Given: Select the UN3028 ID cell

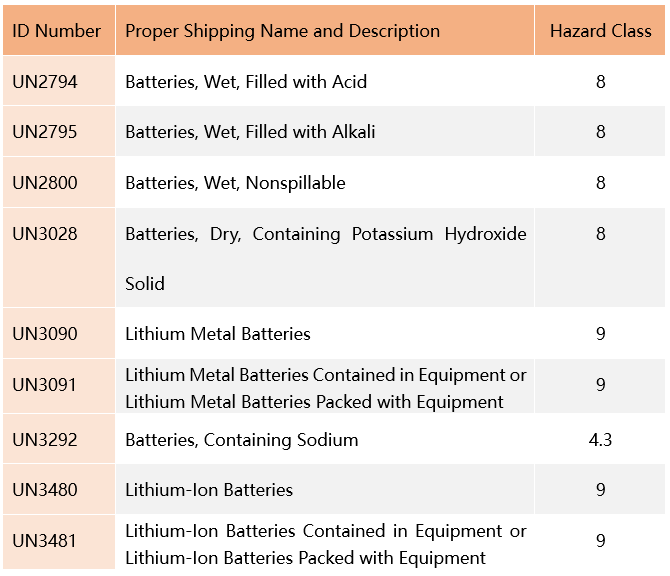Looking at the screenshot, I should point(45,234).
